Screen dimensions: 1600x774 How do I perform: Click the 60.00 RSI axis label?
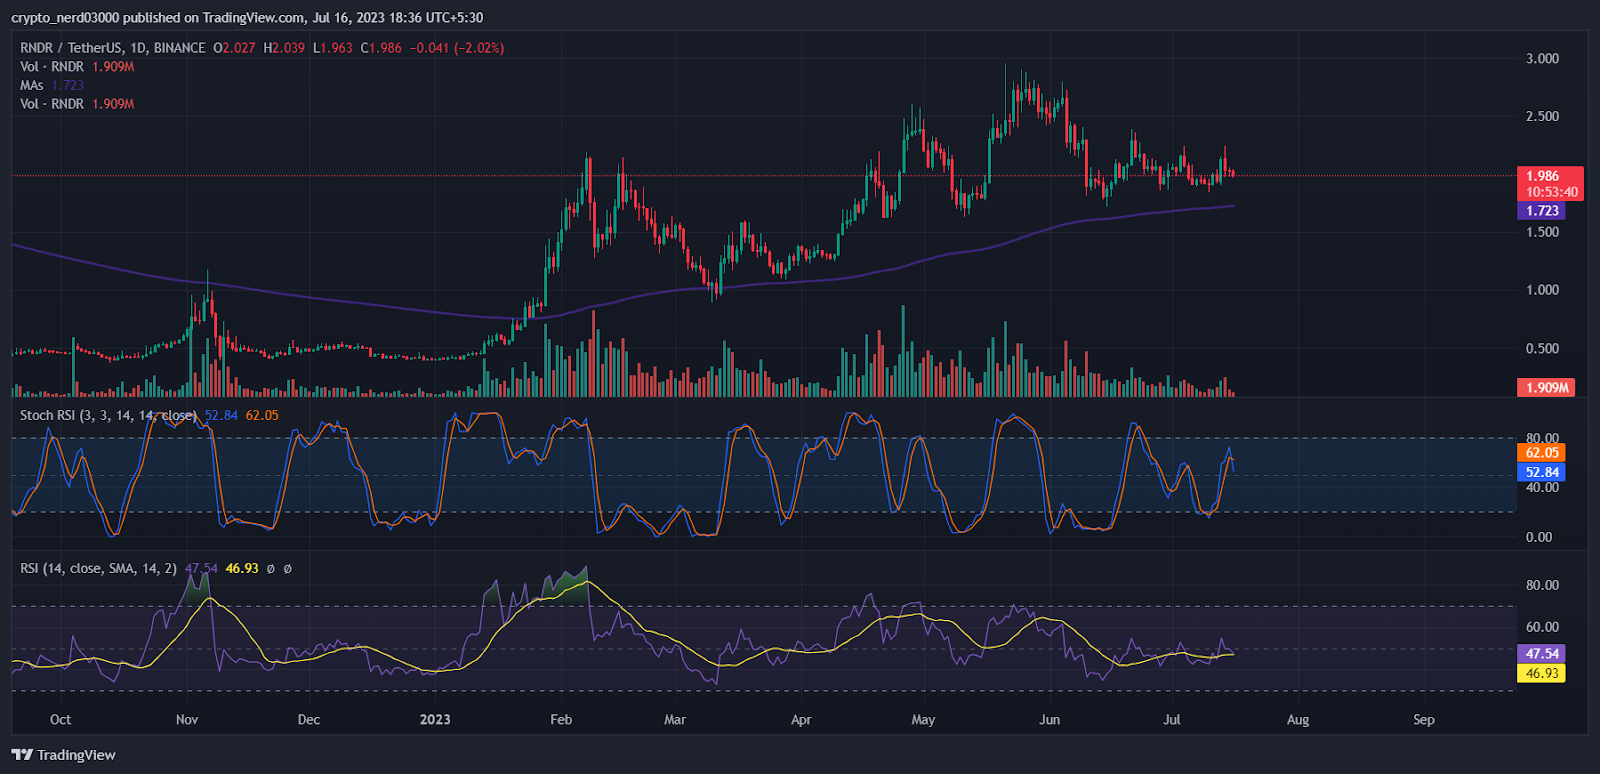[1542, 628]
